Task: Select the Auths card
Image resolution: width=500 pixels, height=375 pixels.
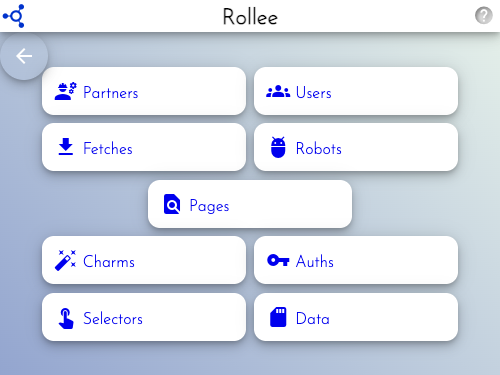Action: (x=356, y=260)
